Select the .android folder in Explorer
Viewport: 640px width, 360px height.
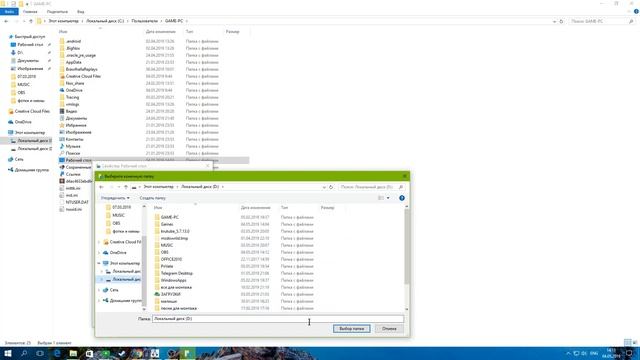(73, 41)
